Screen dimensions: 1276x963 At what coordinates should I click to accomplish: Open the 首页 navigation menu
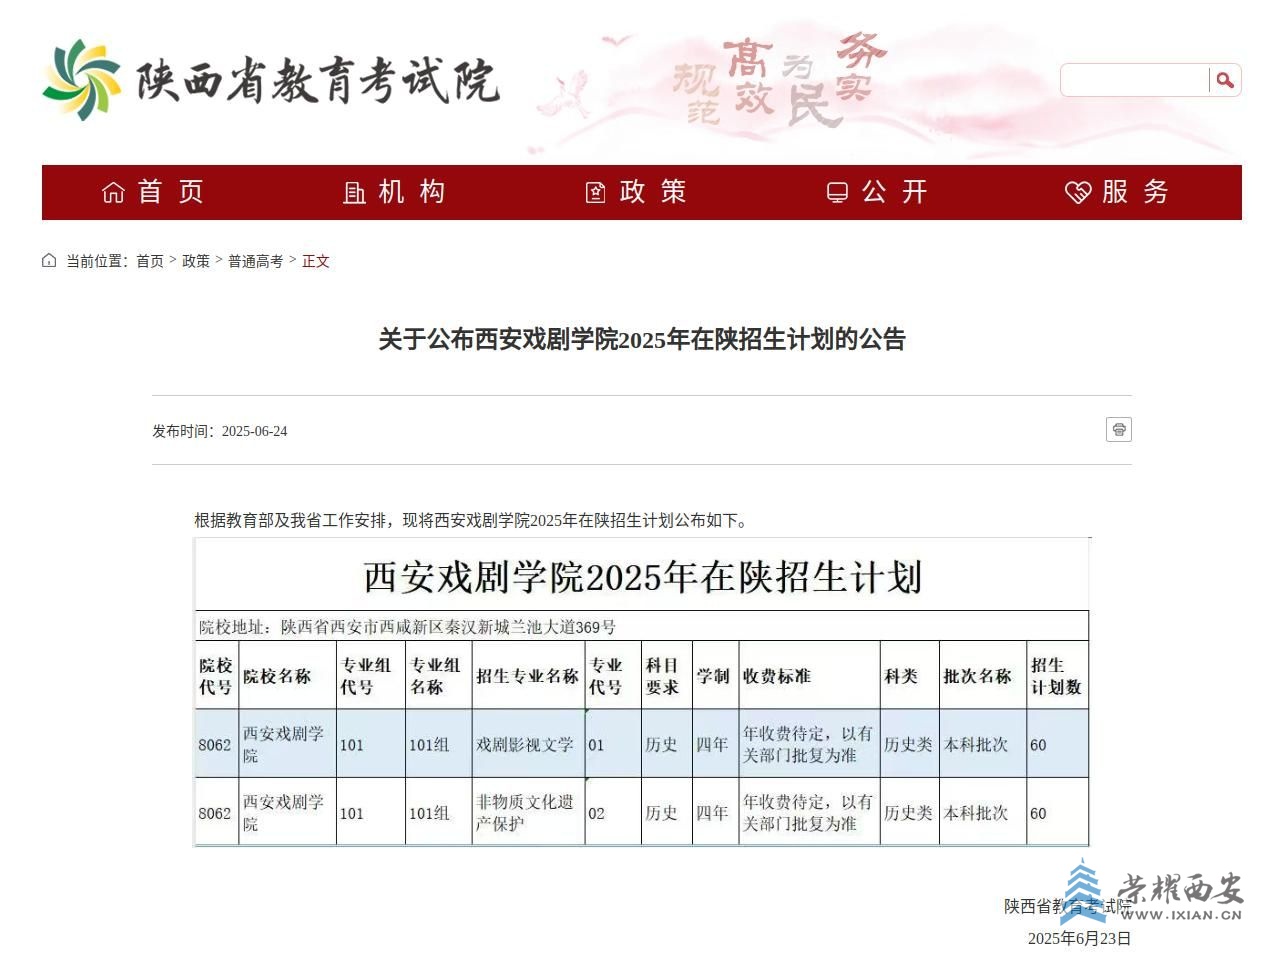[153, 192]
